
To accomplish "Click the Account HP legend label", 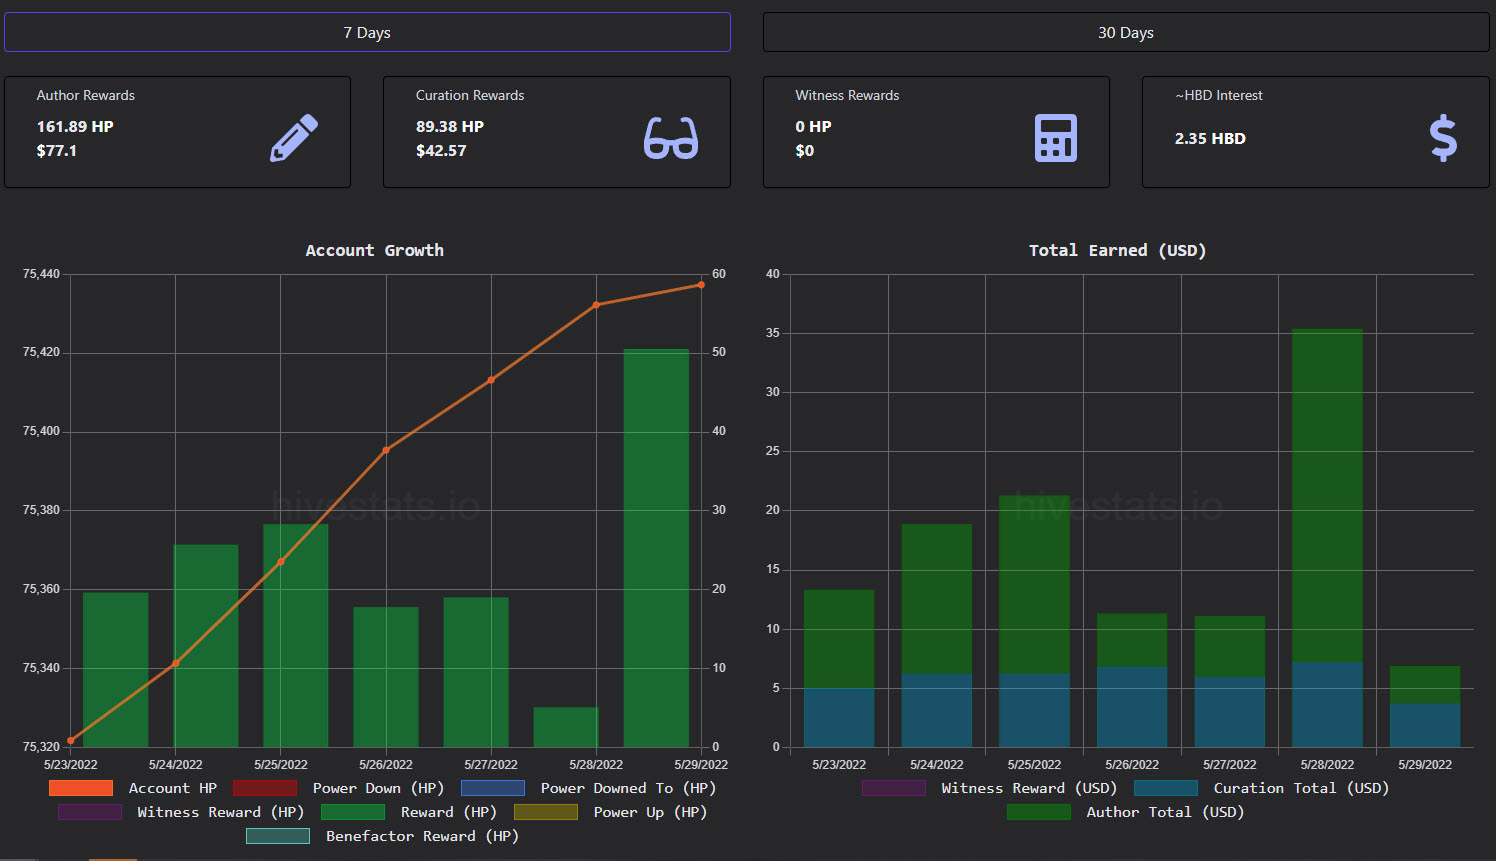I will click(173, 788).
